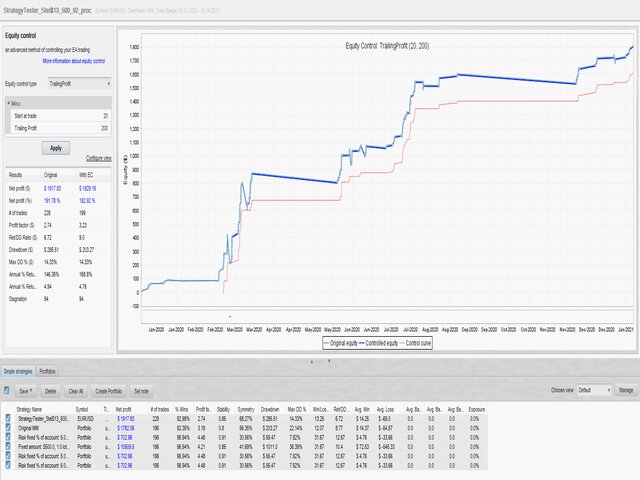Viewport: 640px width, 480px height.
Task: Click Control curve legend entry
Action: tap(415, 343)
